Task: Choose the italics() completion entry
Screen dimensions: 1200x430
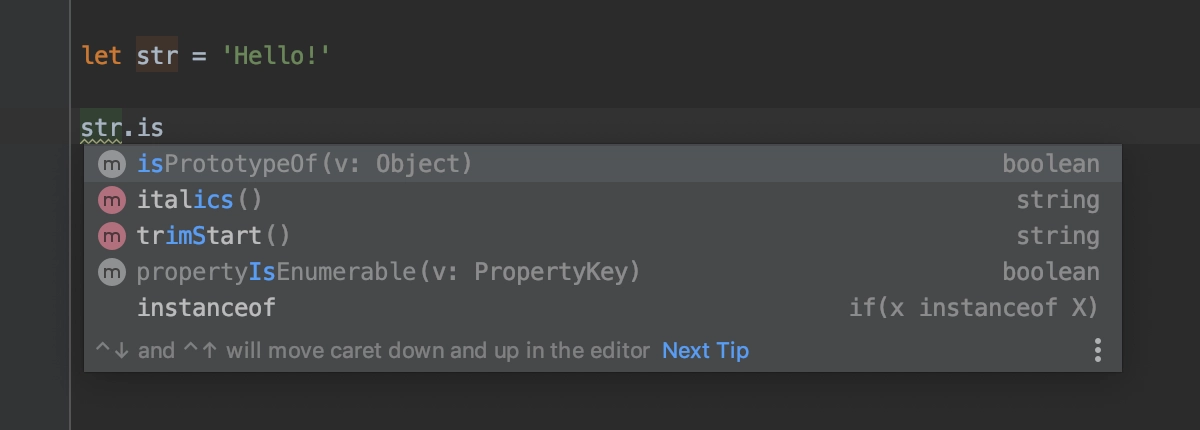Action: tap(602, 200)
